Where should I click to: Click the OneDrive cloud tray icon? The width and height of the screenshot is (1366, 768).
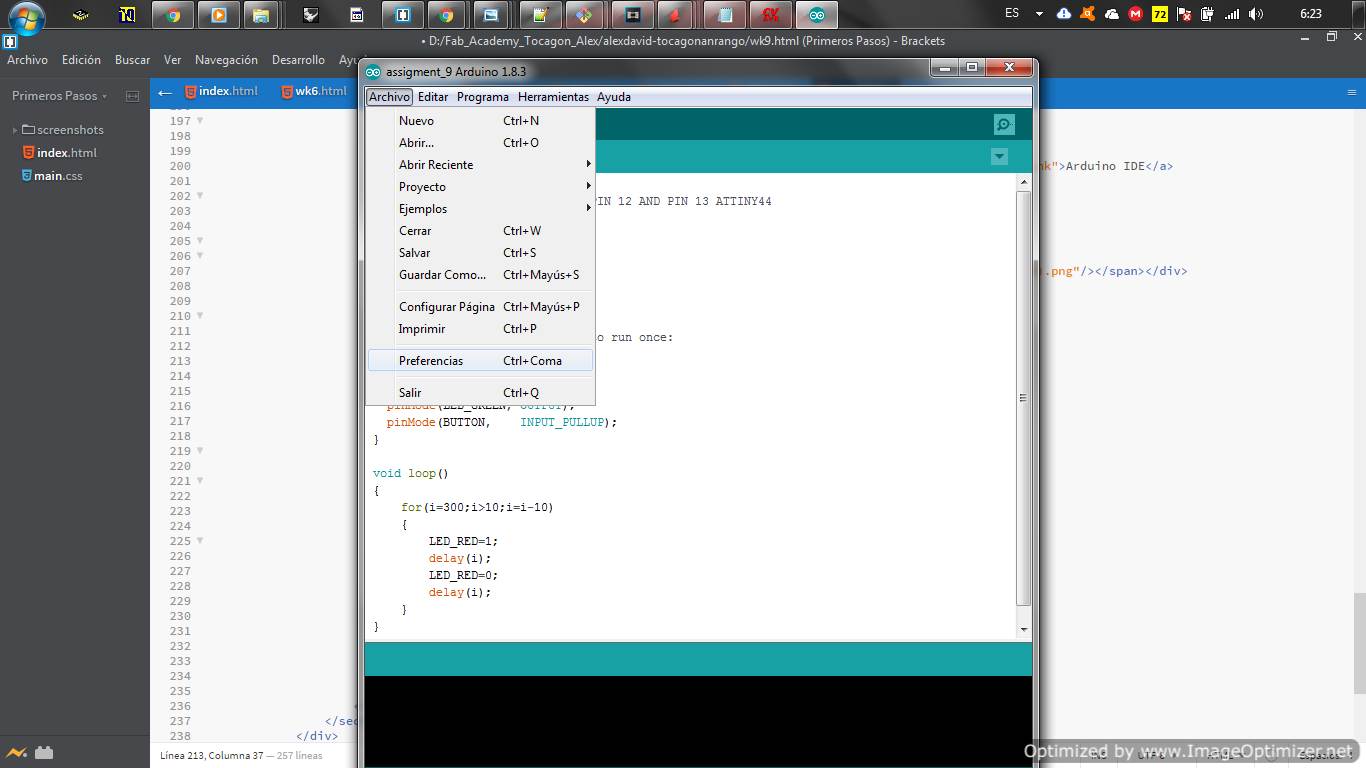[1111, 14]
